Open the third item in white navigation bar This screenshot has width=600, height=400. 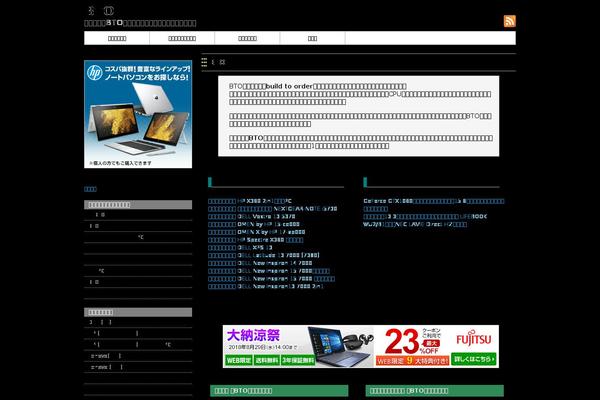[x=247, y=38]
